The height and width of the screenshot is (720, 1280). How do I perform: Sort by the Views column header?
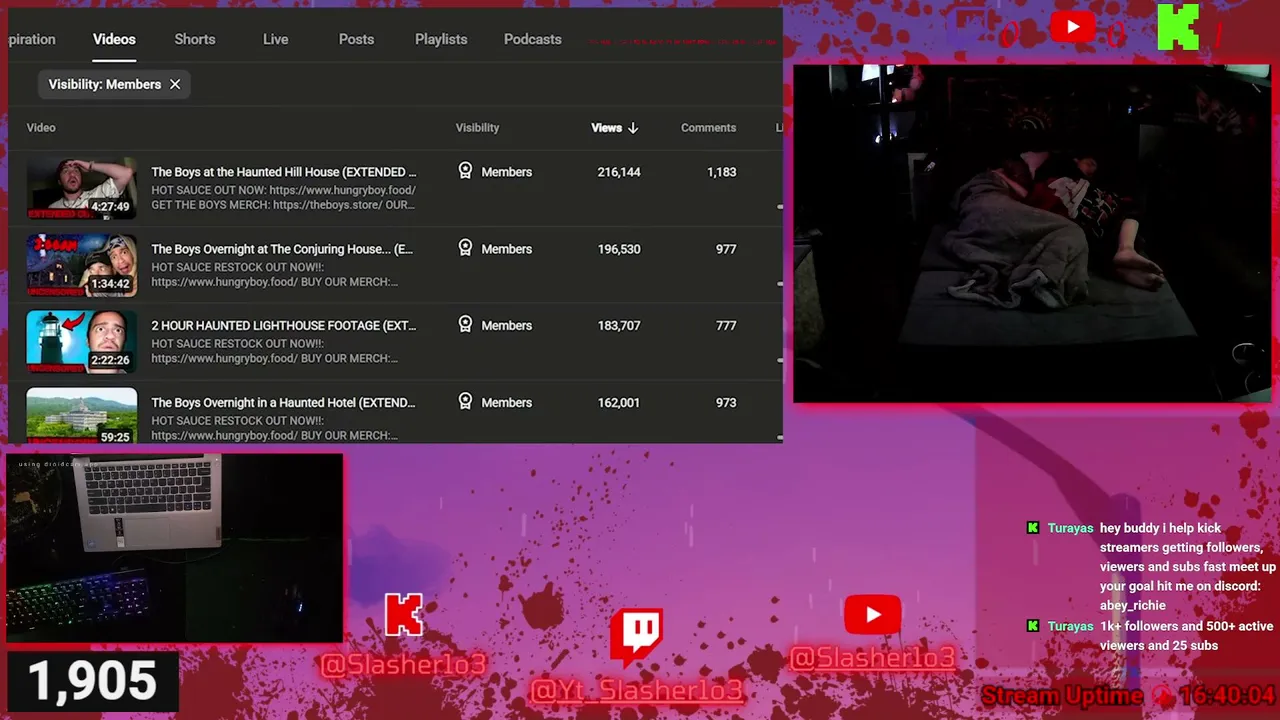pos(606,128)
